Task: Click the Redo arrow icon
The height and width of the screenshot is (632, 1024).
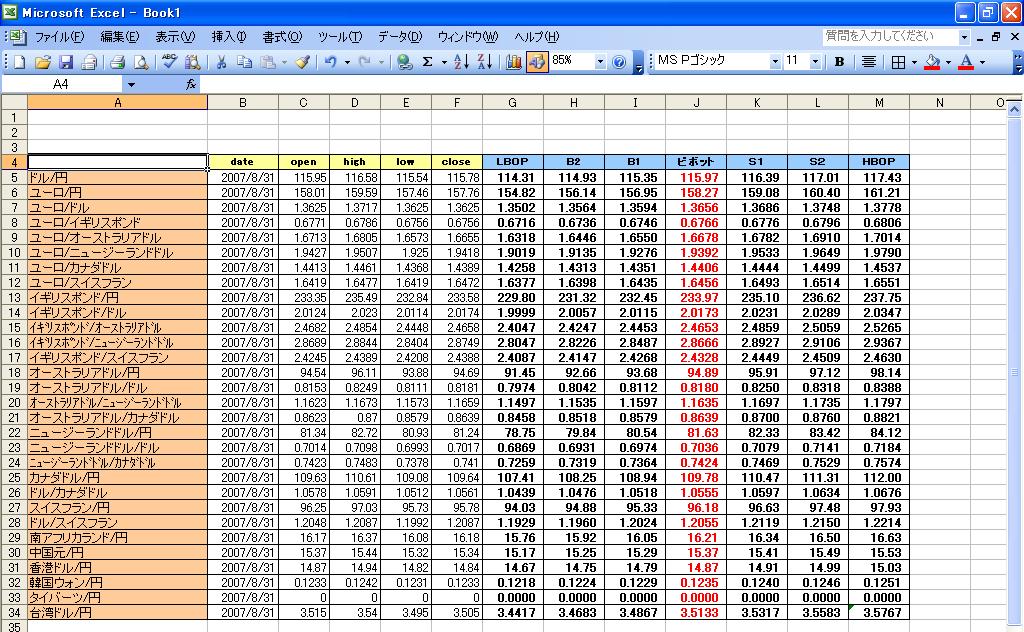Action: (x=364, y=62)
